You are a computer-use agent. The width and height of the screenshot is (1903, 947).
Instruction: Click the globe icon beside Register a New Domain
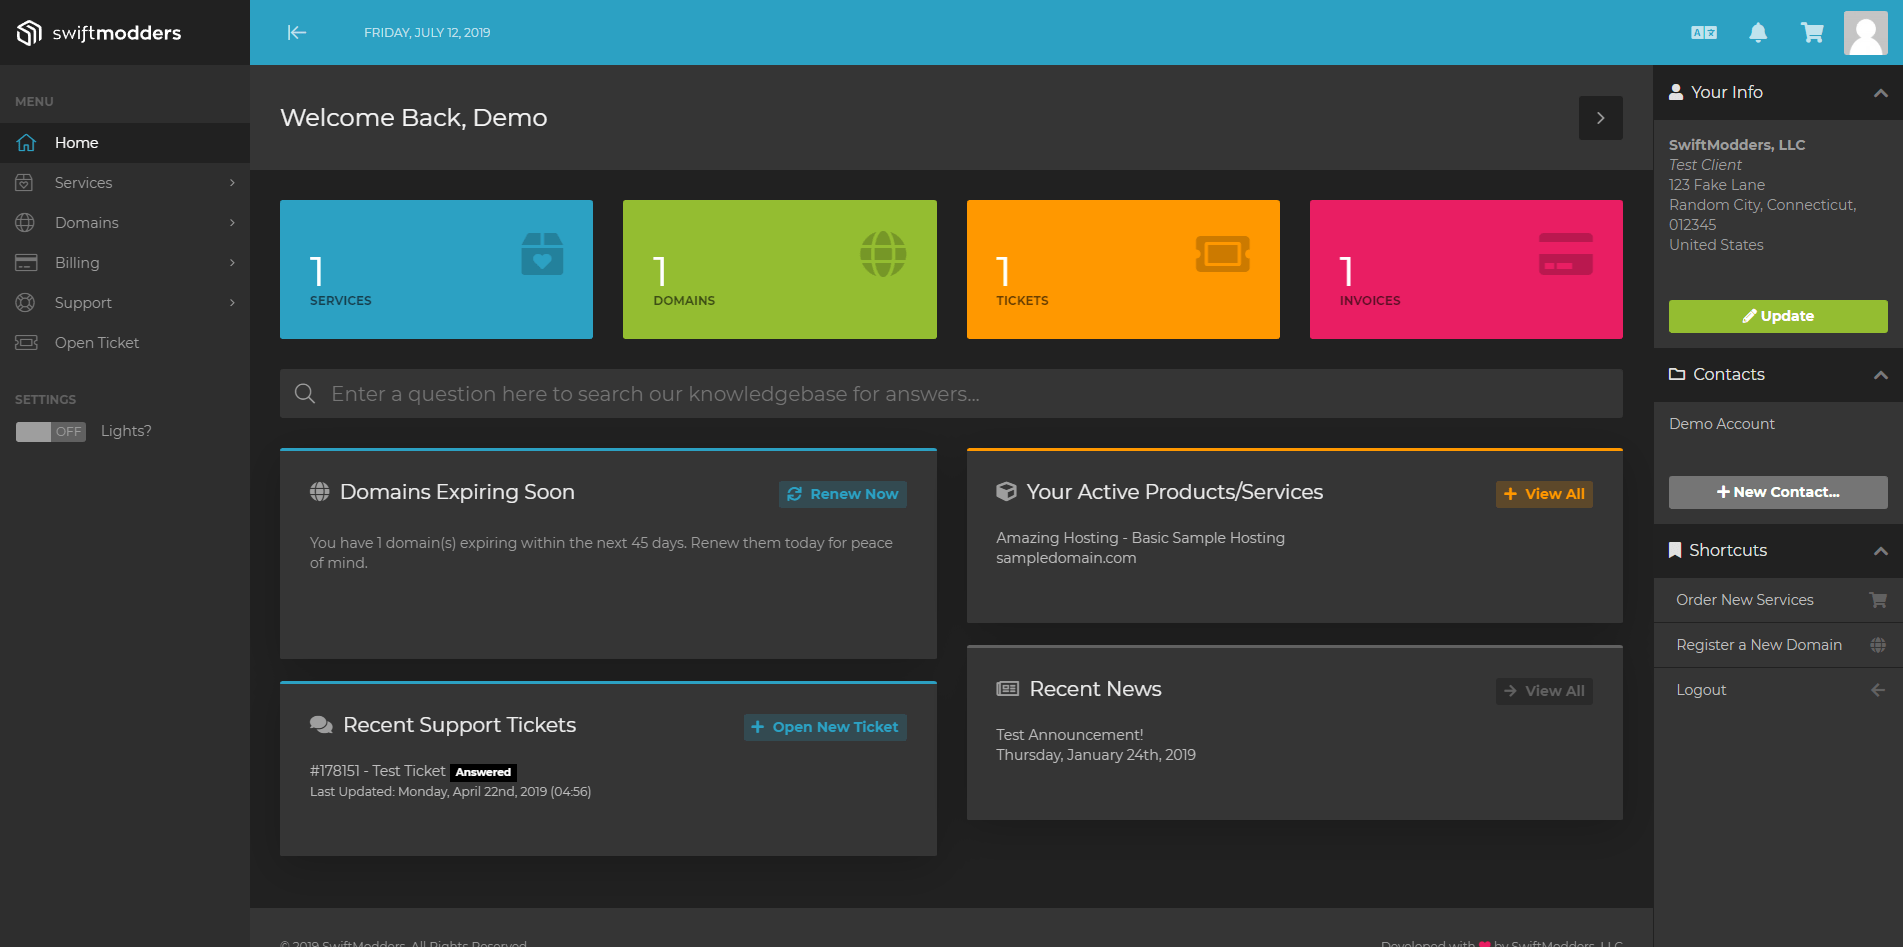(x=1877, y=645)
